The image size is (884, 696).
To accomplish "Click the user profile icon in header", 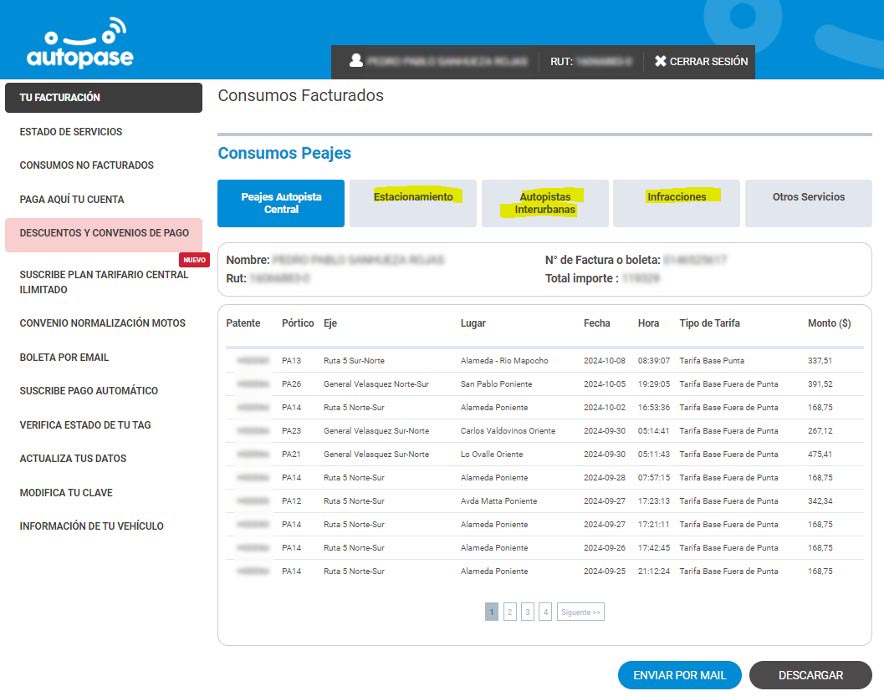I will coord(355,61).
